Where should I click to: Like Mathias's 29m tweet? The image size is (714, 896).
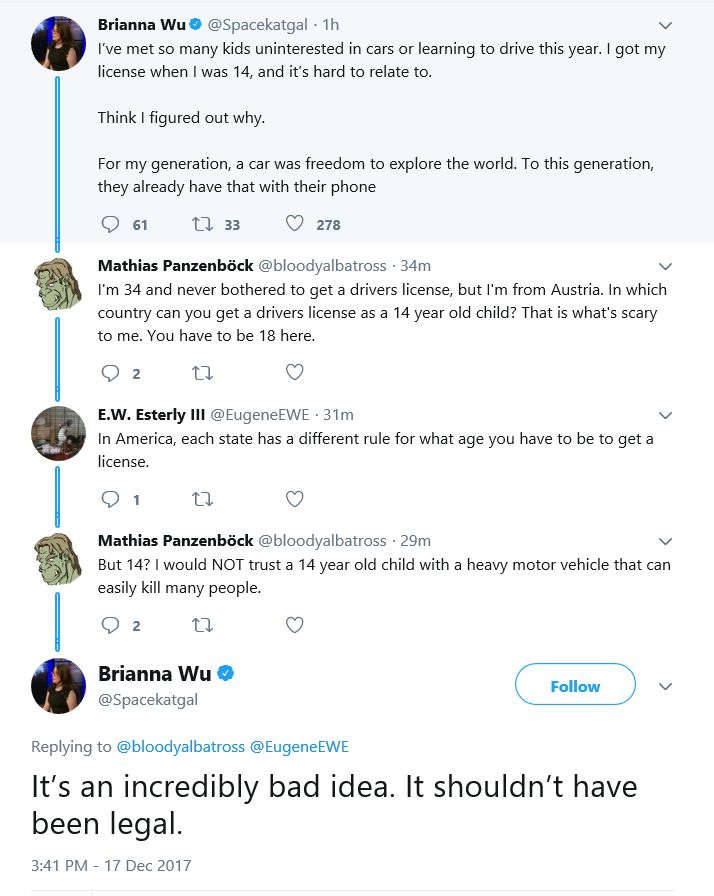pyautogui.click(x=295, y=625)
